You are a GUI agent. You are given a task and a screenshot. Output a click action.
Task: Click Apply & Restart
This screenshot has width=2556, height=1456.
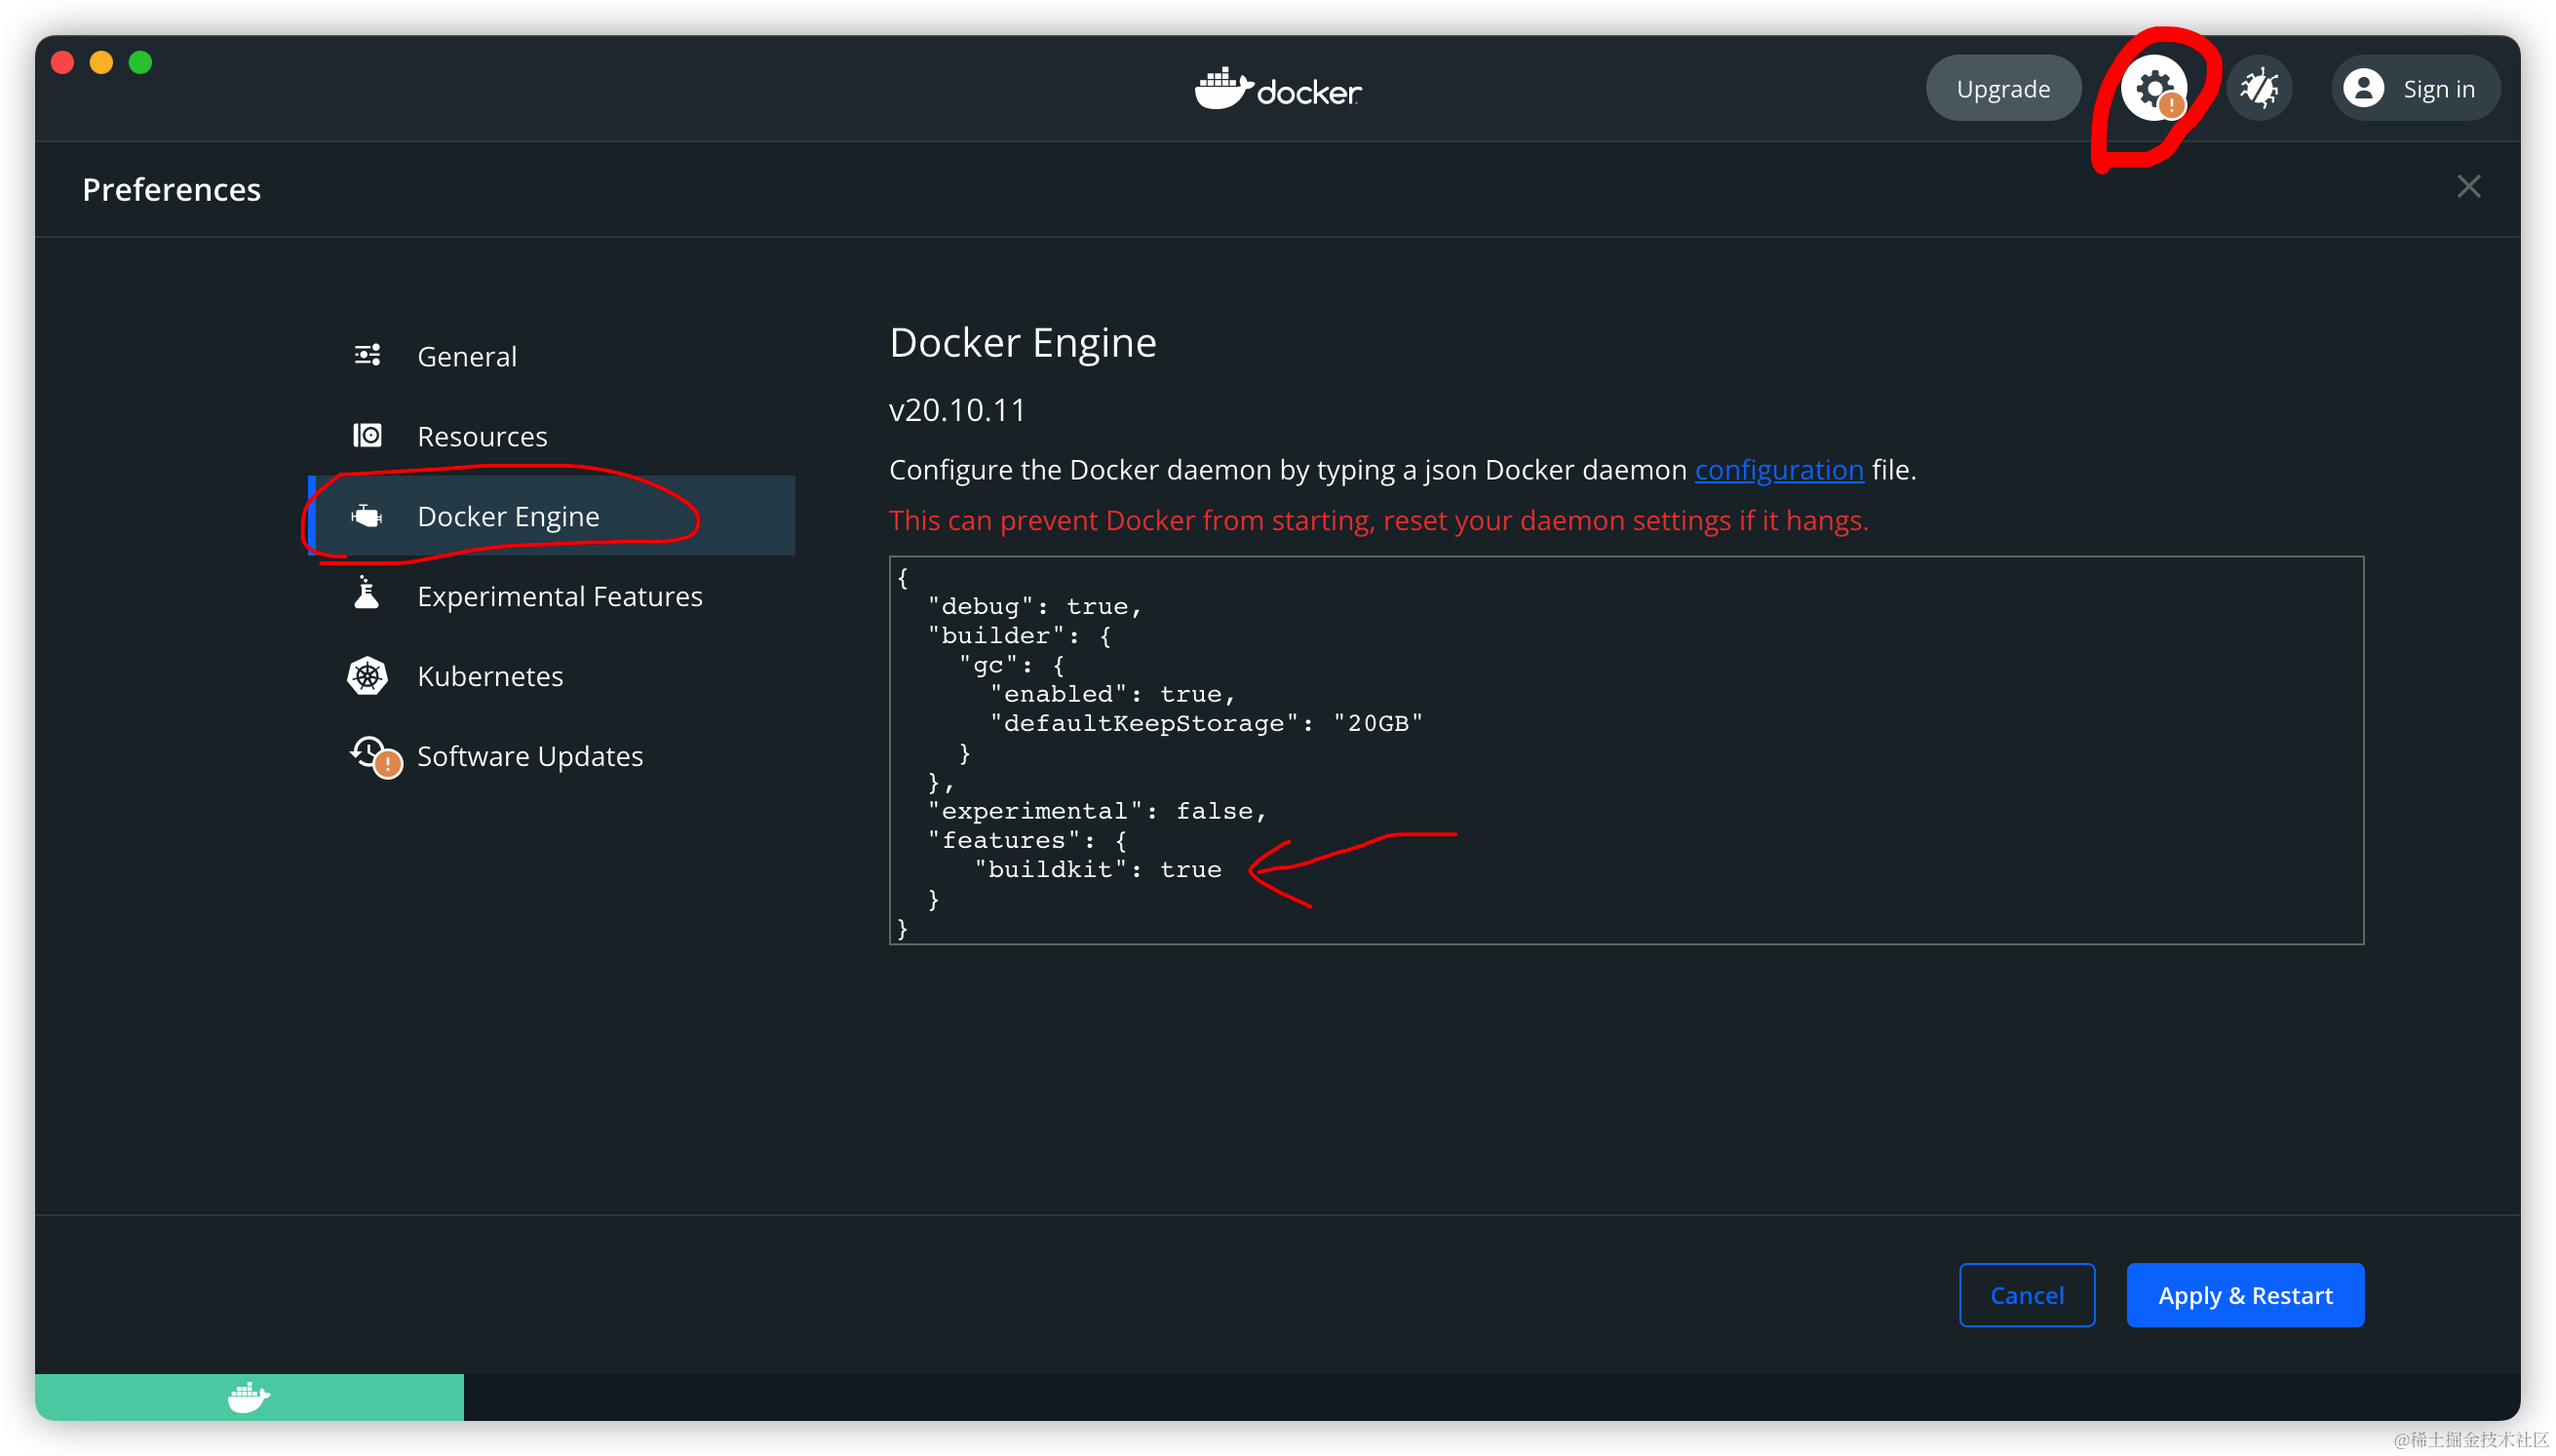[x=2245, y=1295]
